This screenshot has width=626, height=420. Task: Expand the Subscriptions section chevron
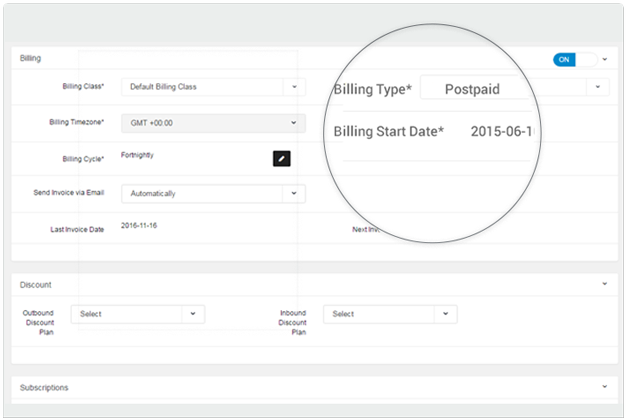605,386
